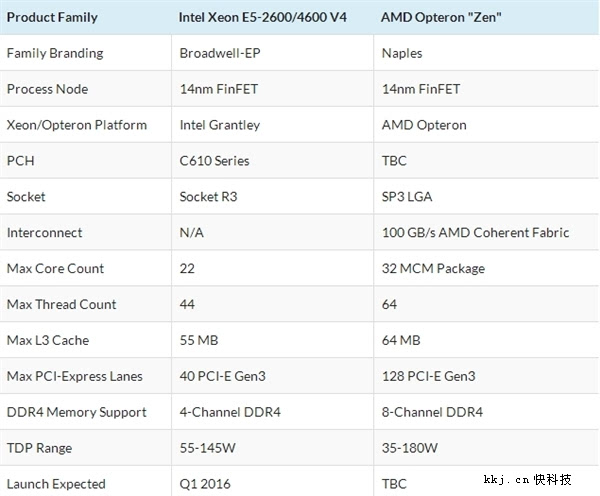The image size is (600, 496).
Task: Click the AMD Opteron "Zen" column header
Action: 439,17
